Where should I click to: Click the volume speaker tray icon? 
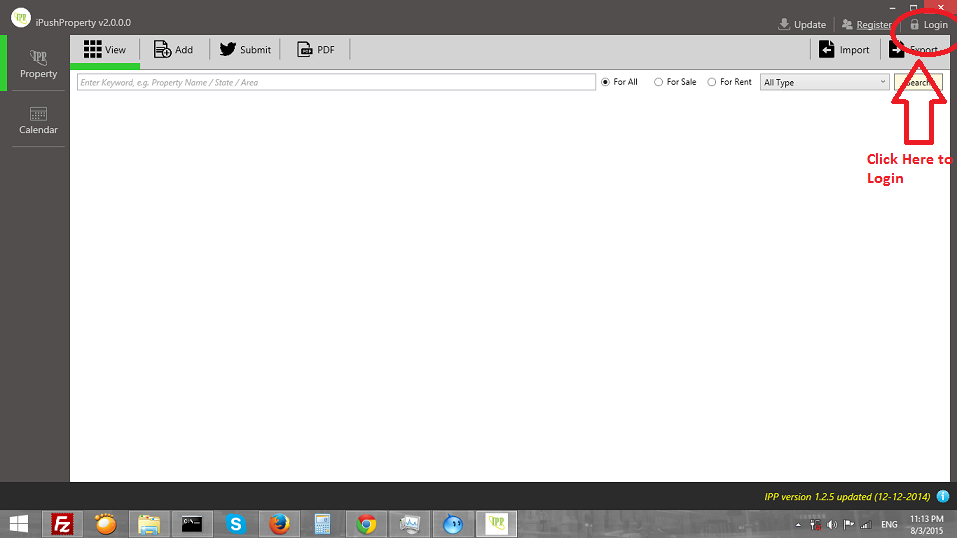(x=832, y=525)
